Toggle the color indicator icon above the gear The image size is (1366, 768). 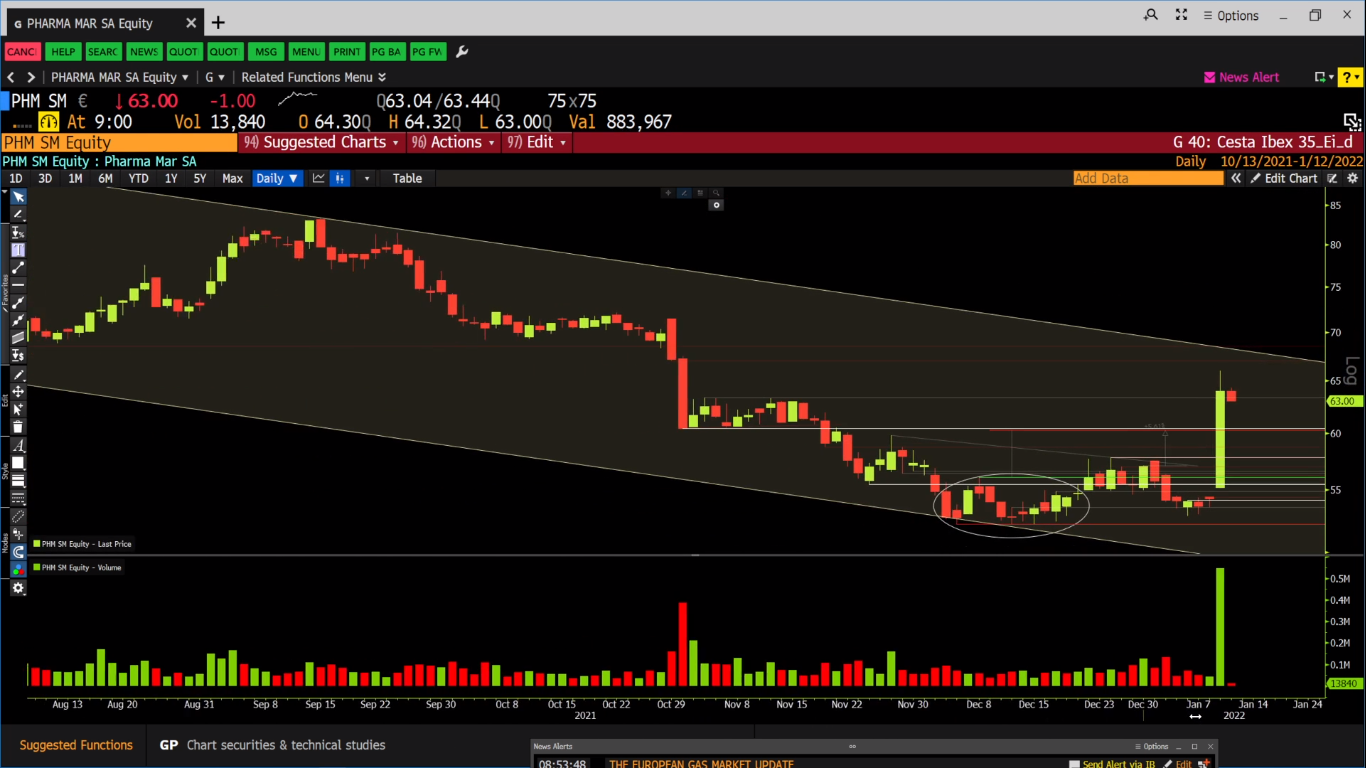click(18, 569)
